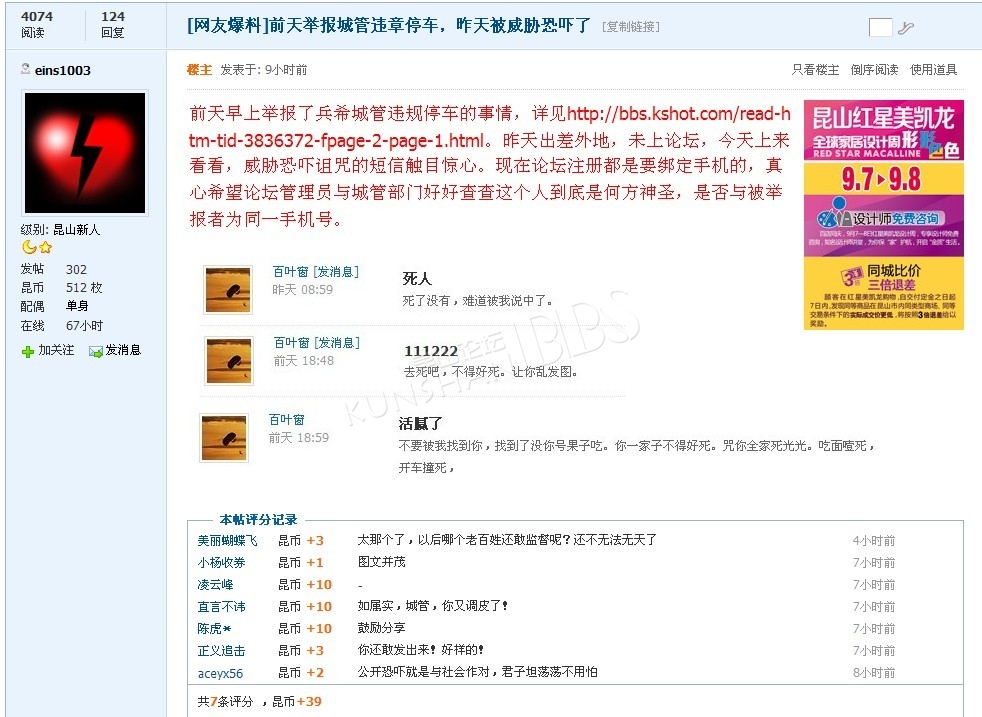Click the third 百叶窗 message avatar thumbnail
The height and width of the screenshot is (717, 982).
(x=224, y=438)
